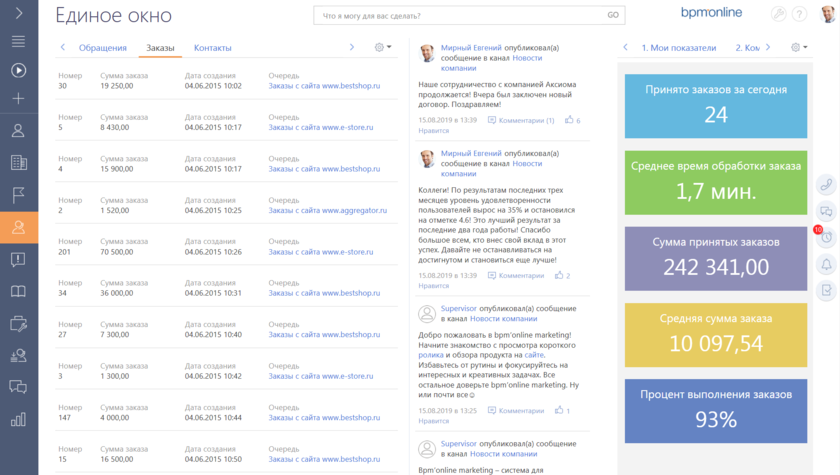The image size is (840, 475).
Task: Open gear dropdown above the orders list
Action: pyautogui.click(x=382, y=47)
